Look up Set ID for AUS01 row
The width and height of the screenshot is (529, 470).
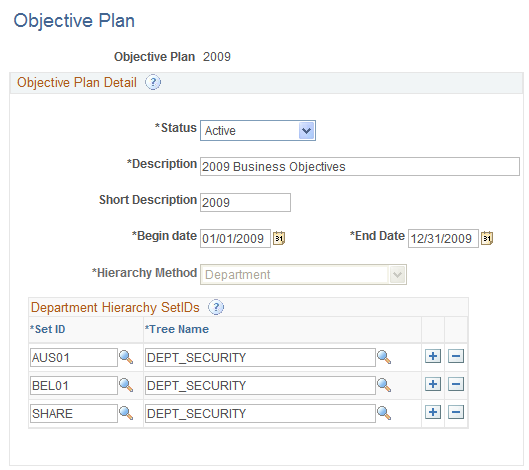click(126, 357)
